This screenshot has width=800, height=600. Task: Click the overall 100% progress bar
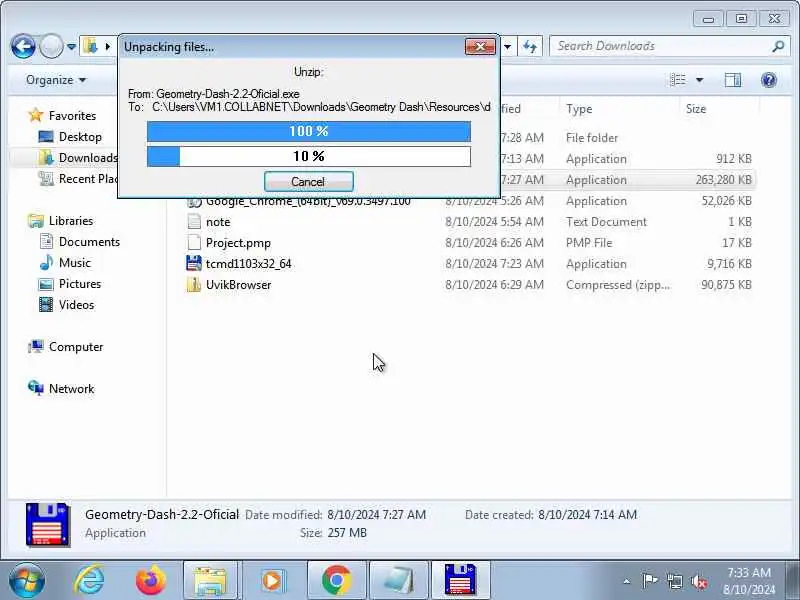click(x=309, y=131)
